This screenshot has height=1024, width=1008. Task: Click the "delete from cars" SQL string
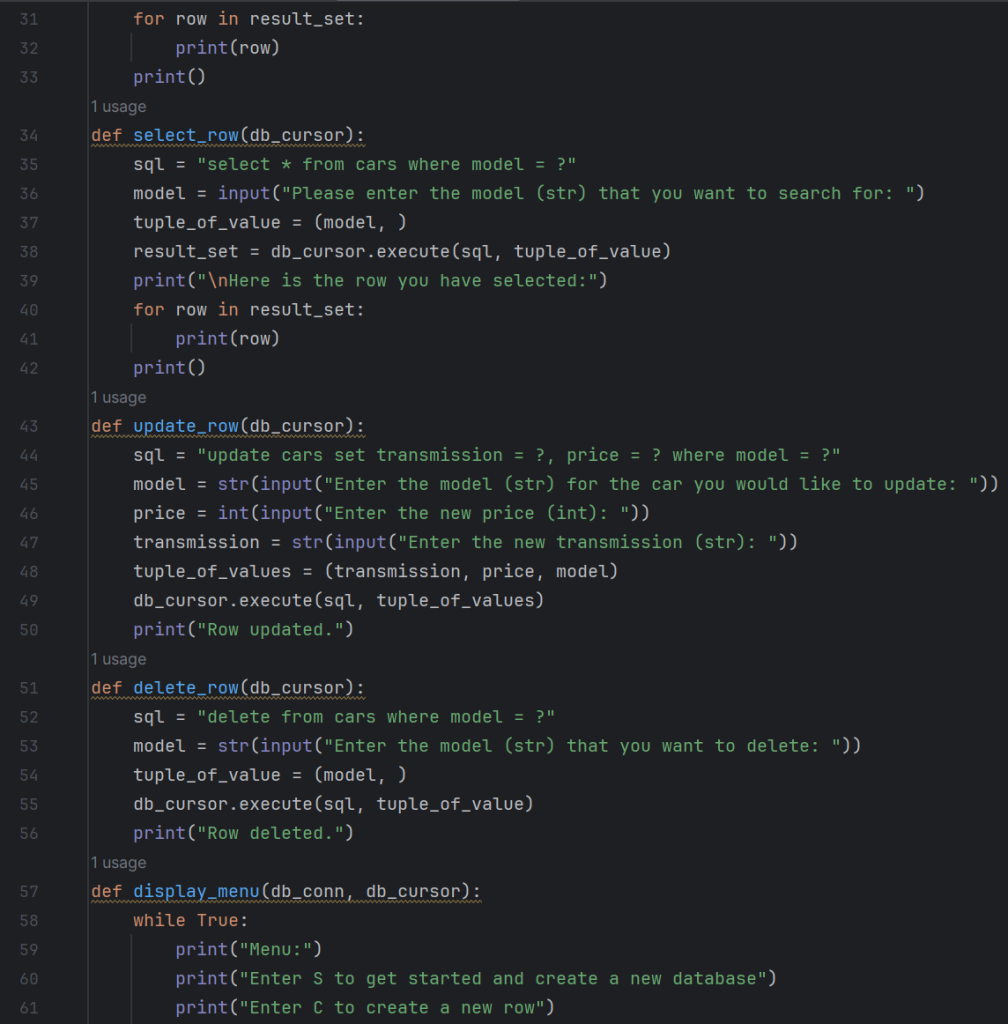pyautogui.click(x=375, y=717)
